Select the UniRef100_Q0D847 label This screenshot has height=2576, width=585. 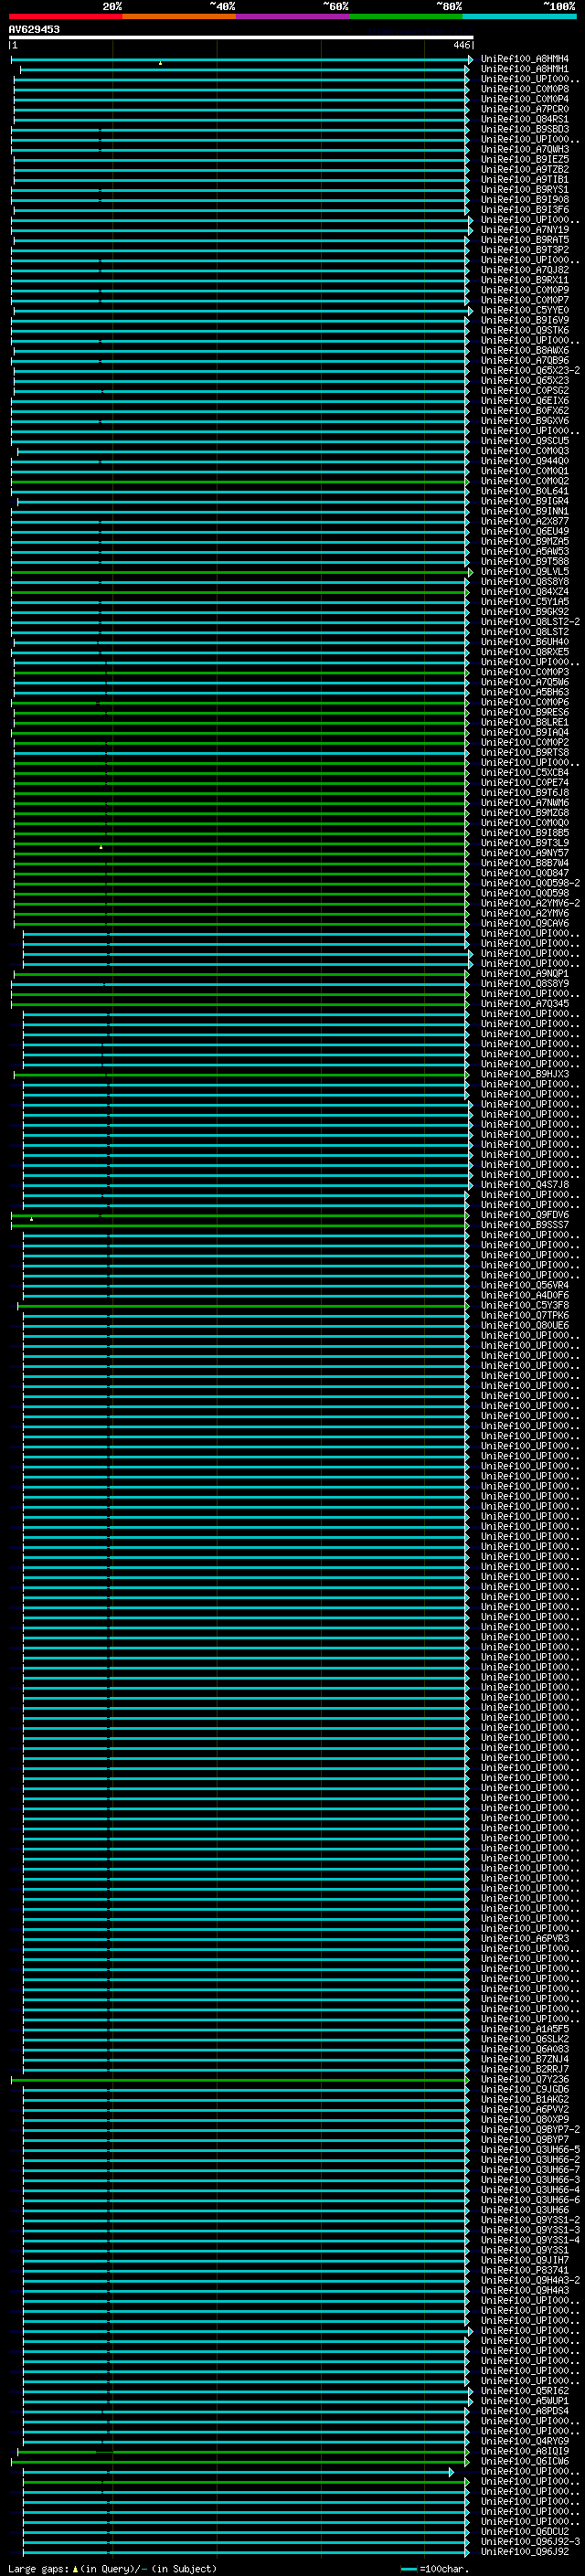point(525,873)
